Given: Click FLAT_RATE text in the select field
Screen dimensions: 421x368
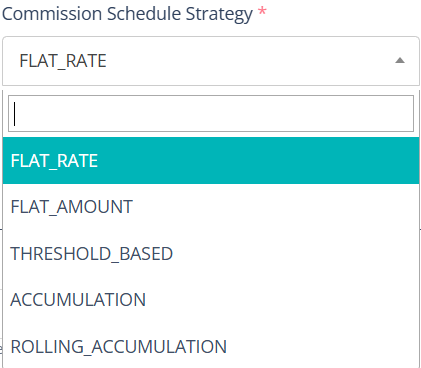Looking at the screenshot, I should coord(63,61).
